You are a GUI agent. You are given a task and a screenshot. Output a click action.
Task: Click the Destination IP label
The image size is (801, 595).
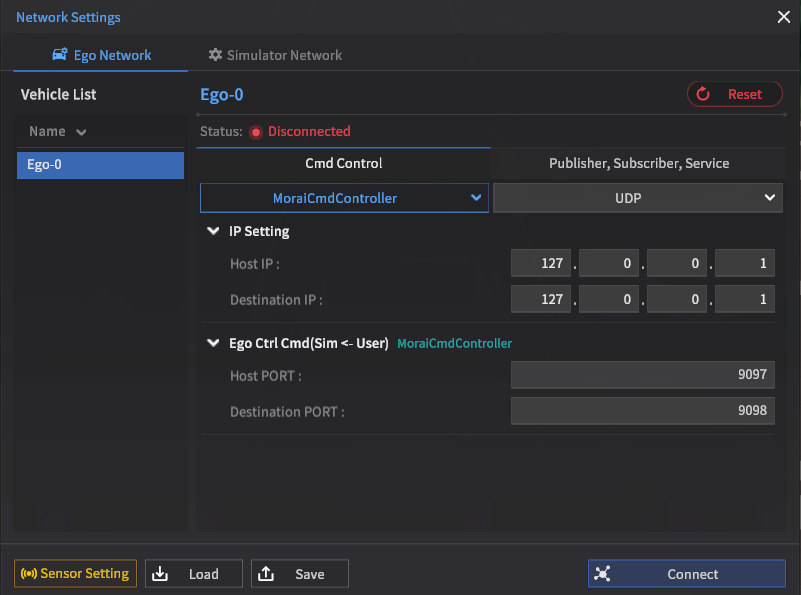pyautogui.click(x=276, y=299)
